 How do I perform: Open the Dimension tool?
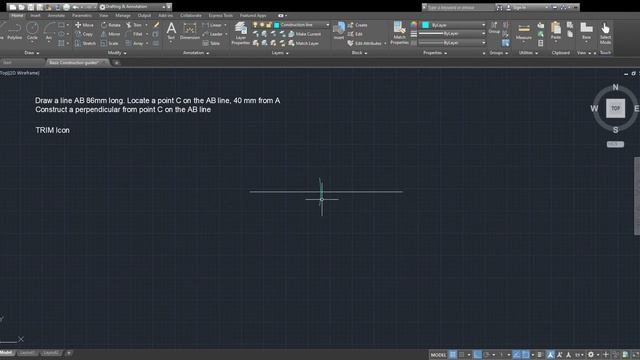[x=190, y=31]
